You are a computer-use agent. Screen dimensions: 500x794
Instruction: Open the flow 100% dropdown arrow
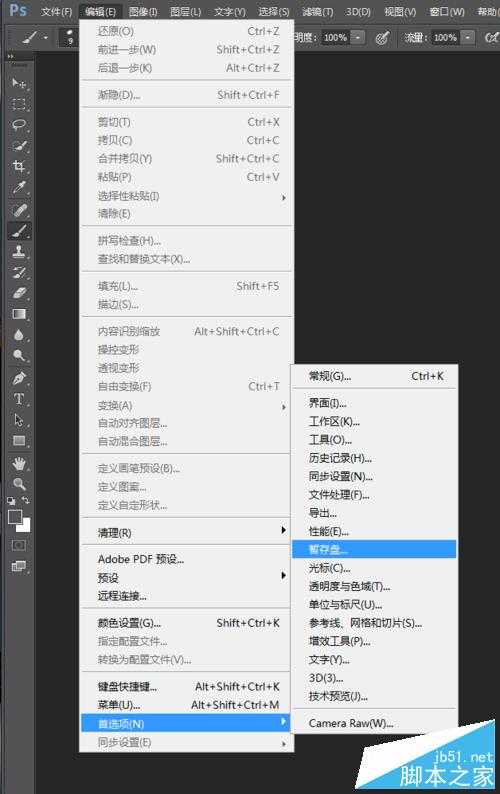(x=468, y=37)
